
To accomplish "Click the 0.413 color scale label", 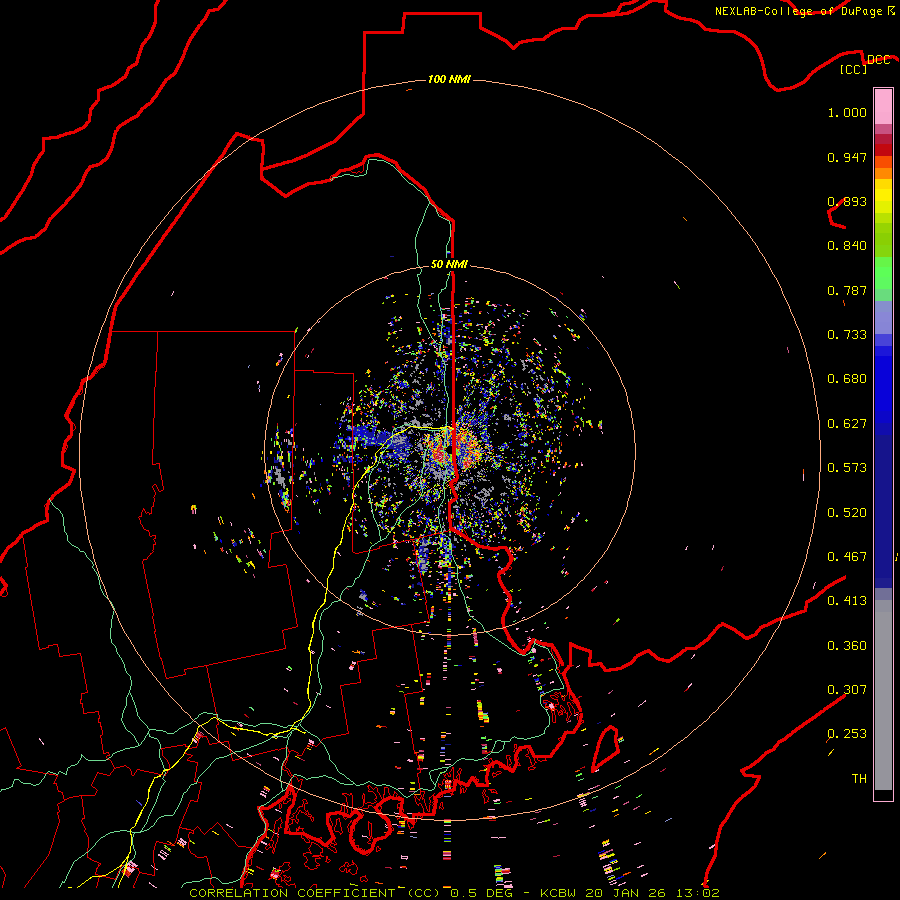I will click(x=847, y=601).
